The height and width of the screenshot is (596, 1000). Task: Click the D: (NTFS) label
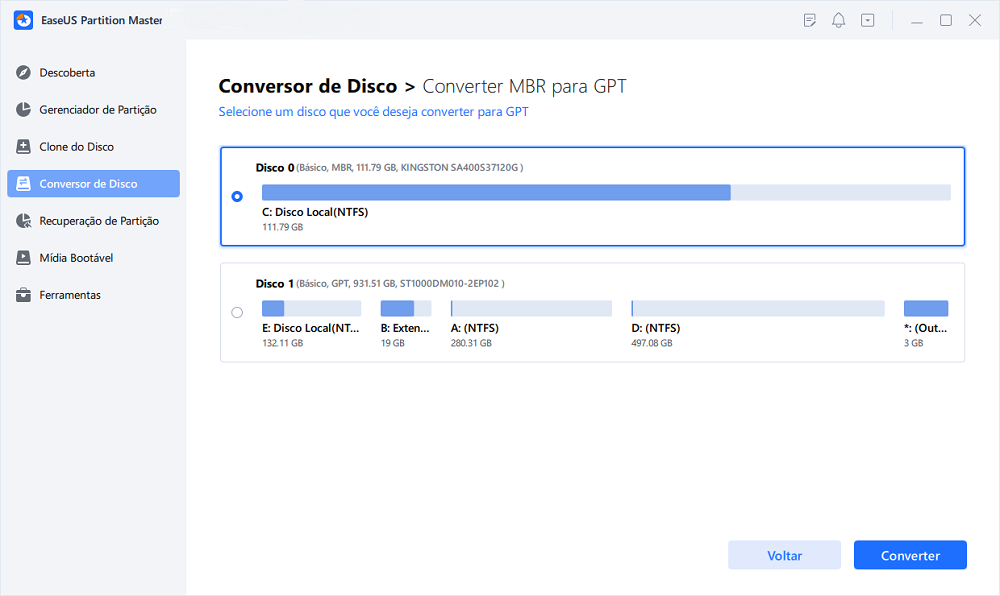point(656,328)
